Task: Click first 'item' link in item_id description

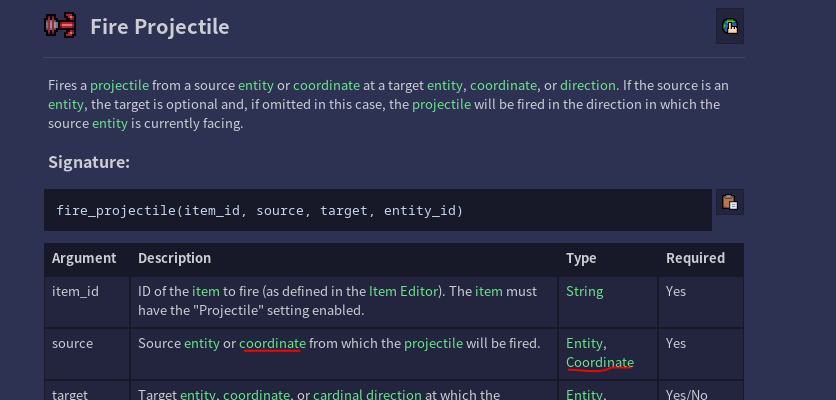Action: pos(206,291)
